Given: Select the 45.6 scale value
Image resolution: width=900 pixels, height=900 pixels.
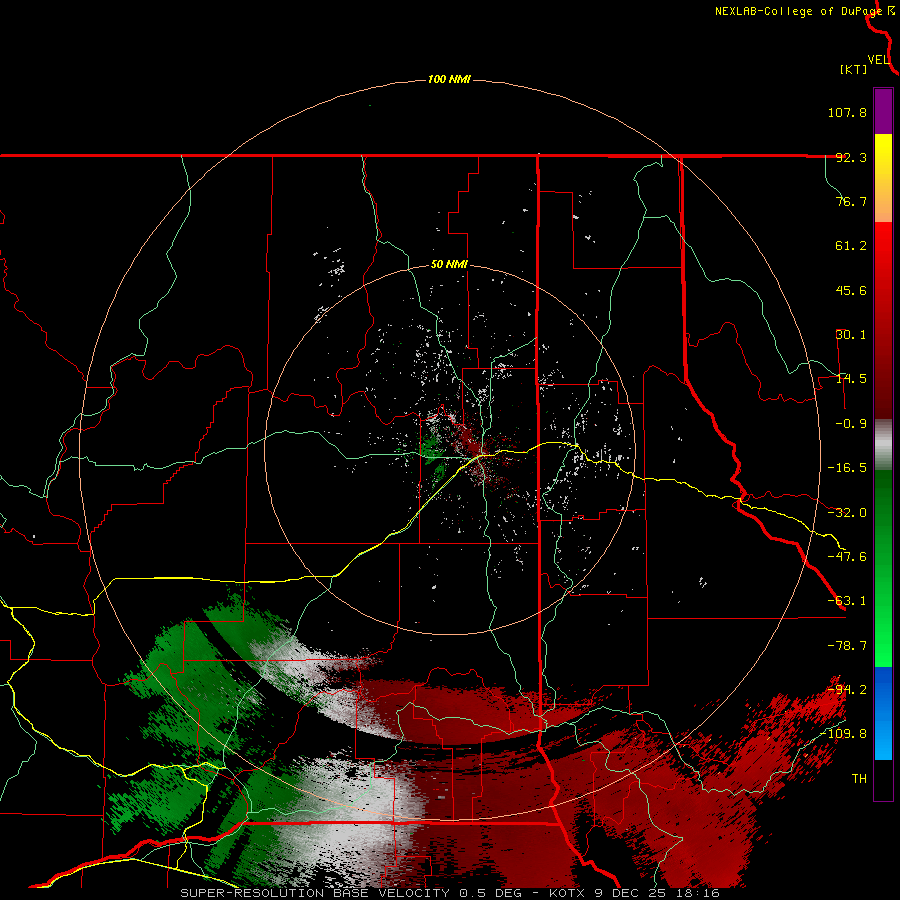Looking at the screenshot, I should click(851, 290).
